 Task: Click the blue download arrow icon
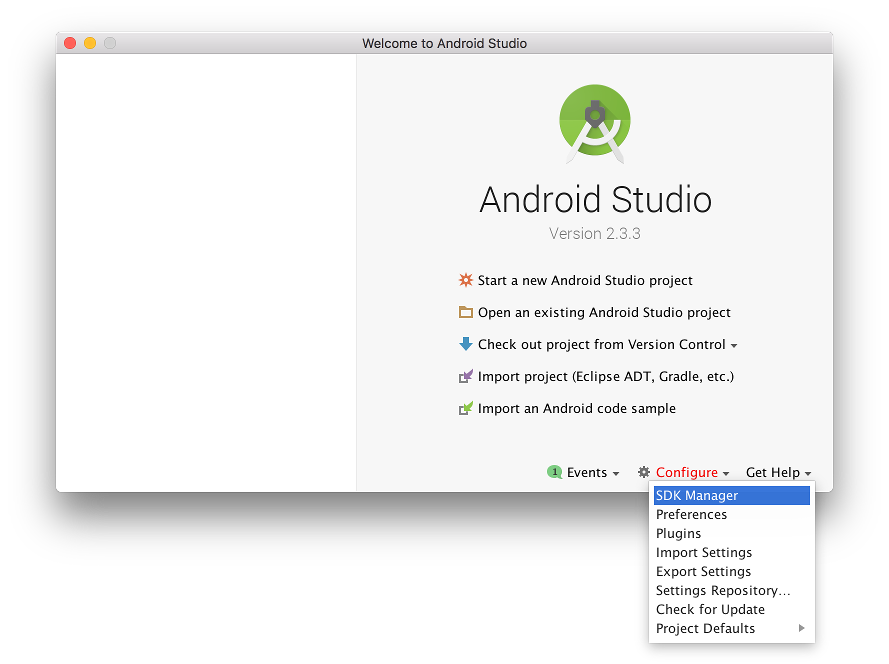(465, 344)
